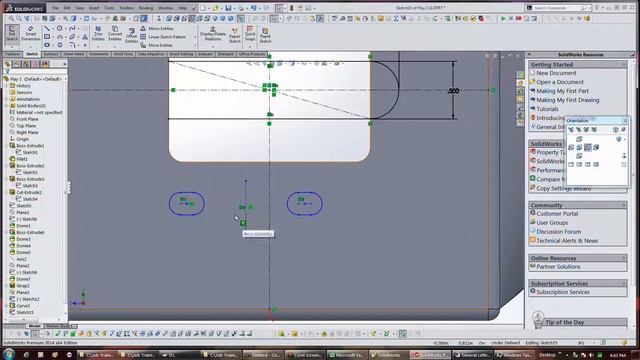Click the Subscription Services link

click(x=563, y=292)
